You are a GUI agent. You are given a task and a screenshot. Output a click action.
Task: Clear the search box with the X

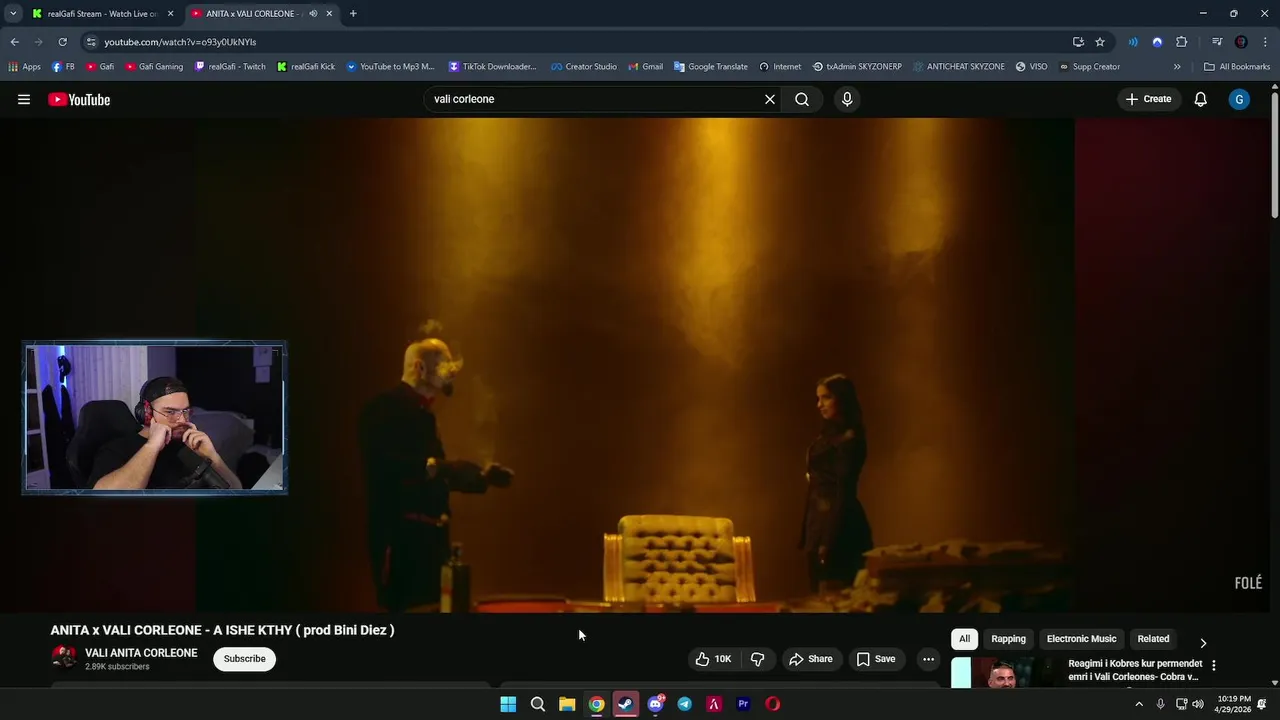pyautogui.click(x=770, y=99)
